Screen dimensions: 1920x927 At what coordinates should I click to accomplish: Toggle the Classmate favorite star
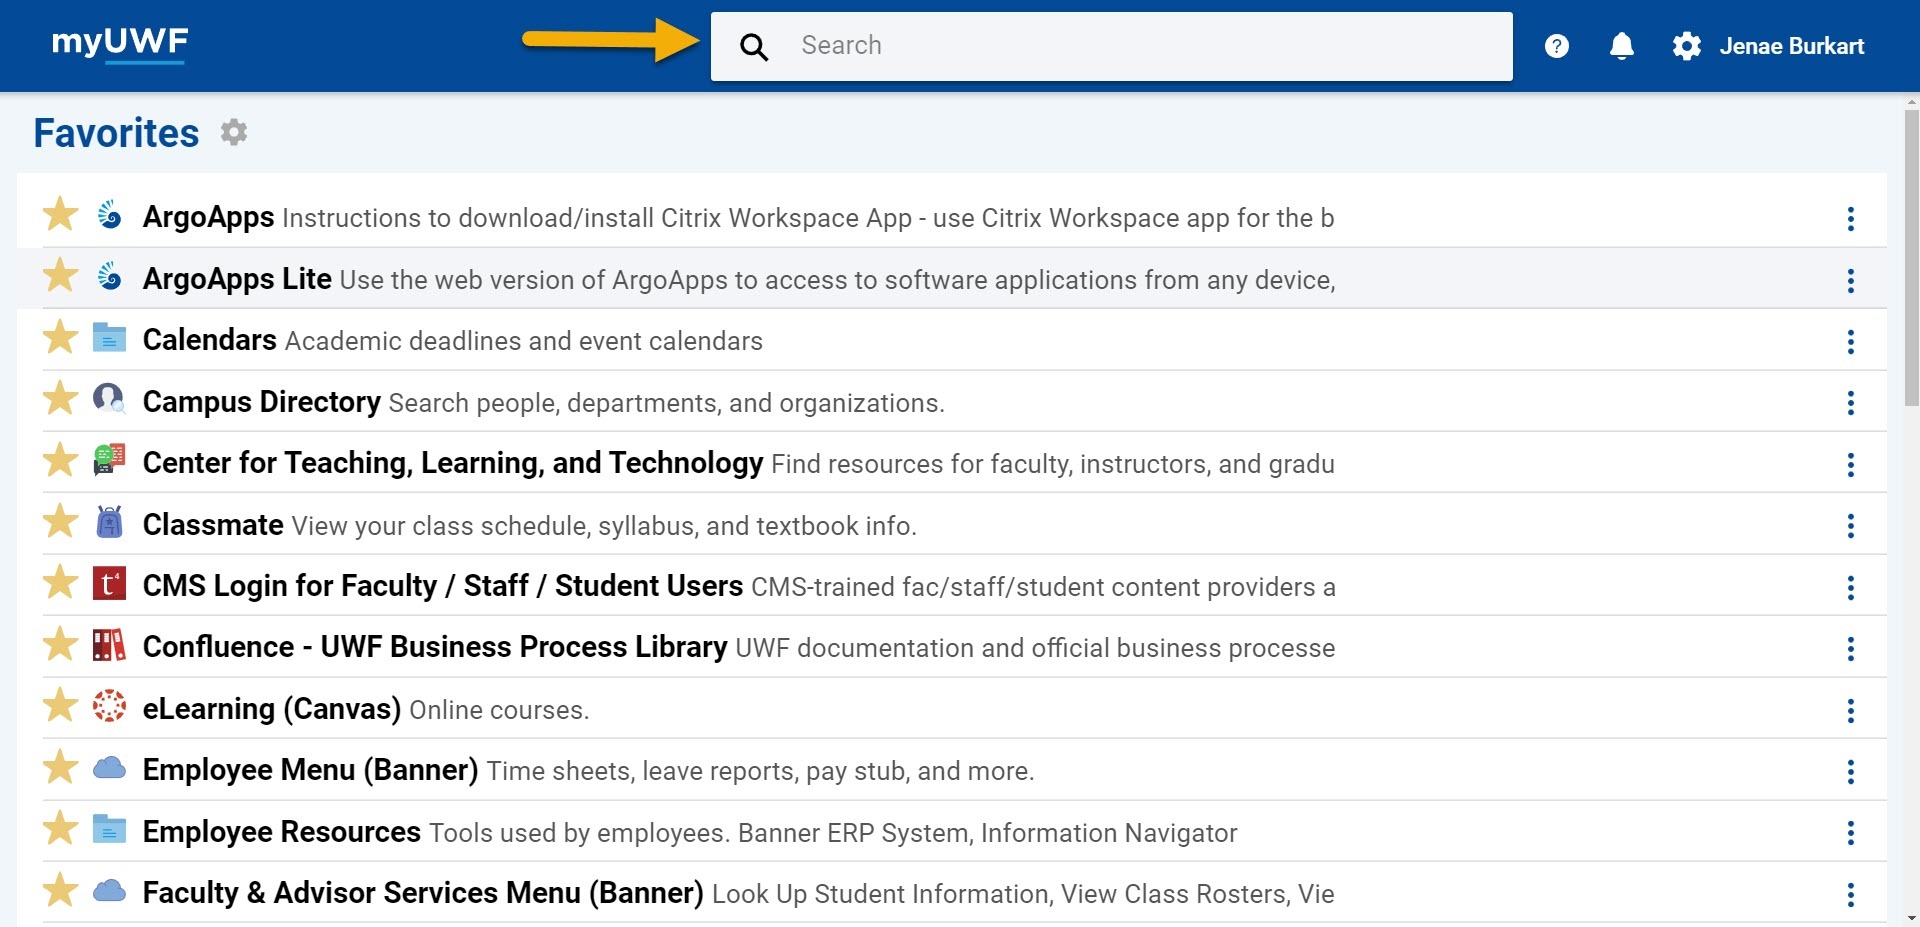60,521
